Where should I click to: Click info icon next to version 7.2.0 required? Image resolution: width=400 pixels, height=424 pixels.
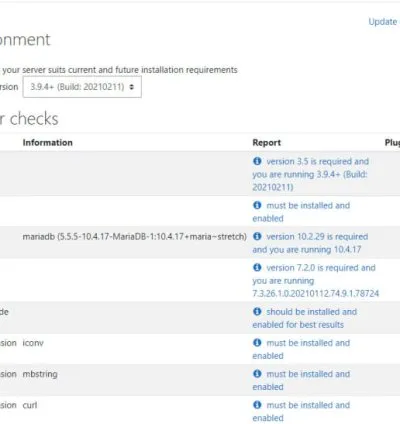(257, 268)
